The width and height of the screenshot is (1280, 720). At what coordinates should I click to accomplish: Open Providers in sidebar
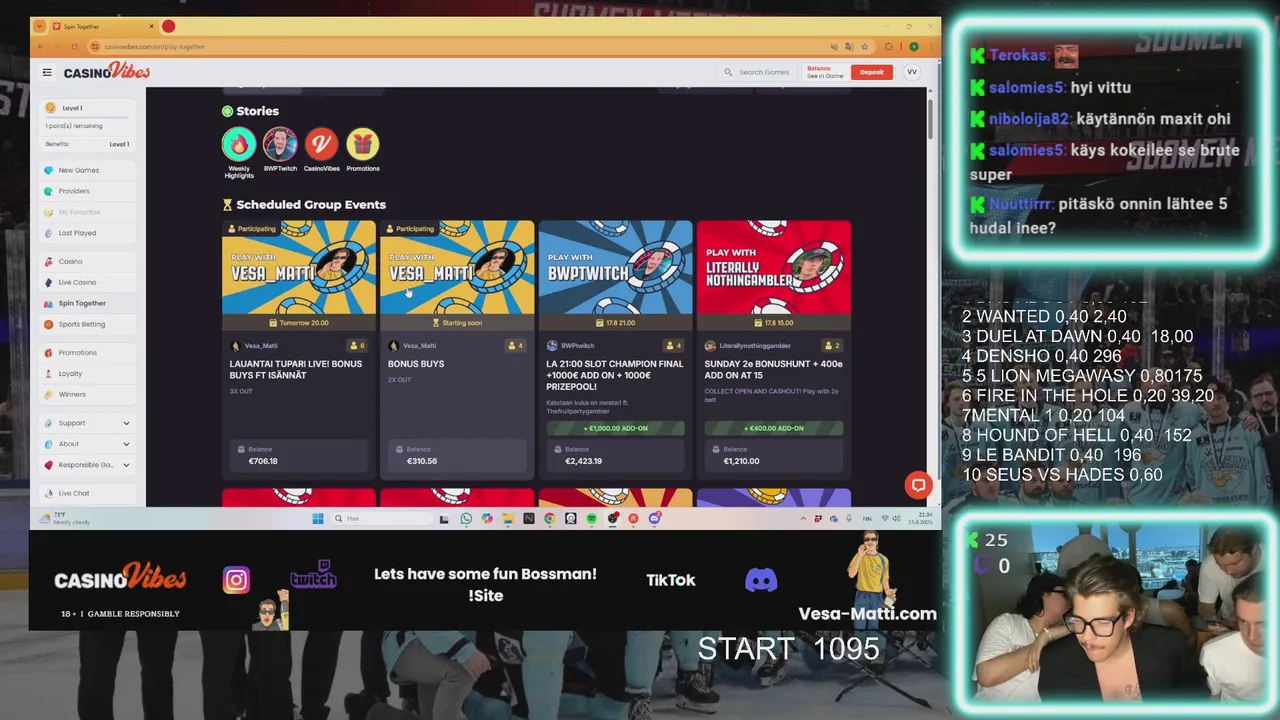pos(88,191)
